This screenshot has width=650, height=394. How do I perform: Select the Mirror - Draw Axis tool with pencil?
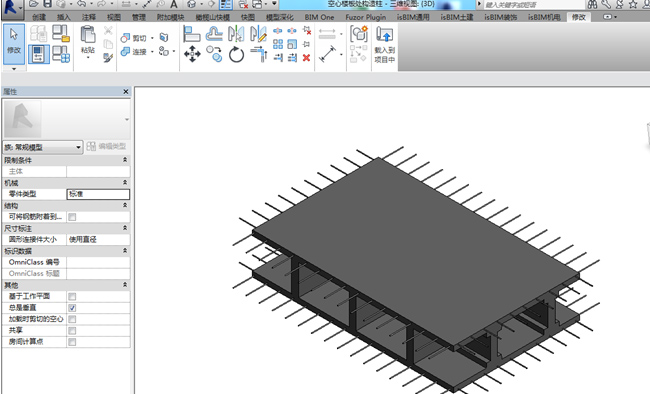[258, 34]
